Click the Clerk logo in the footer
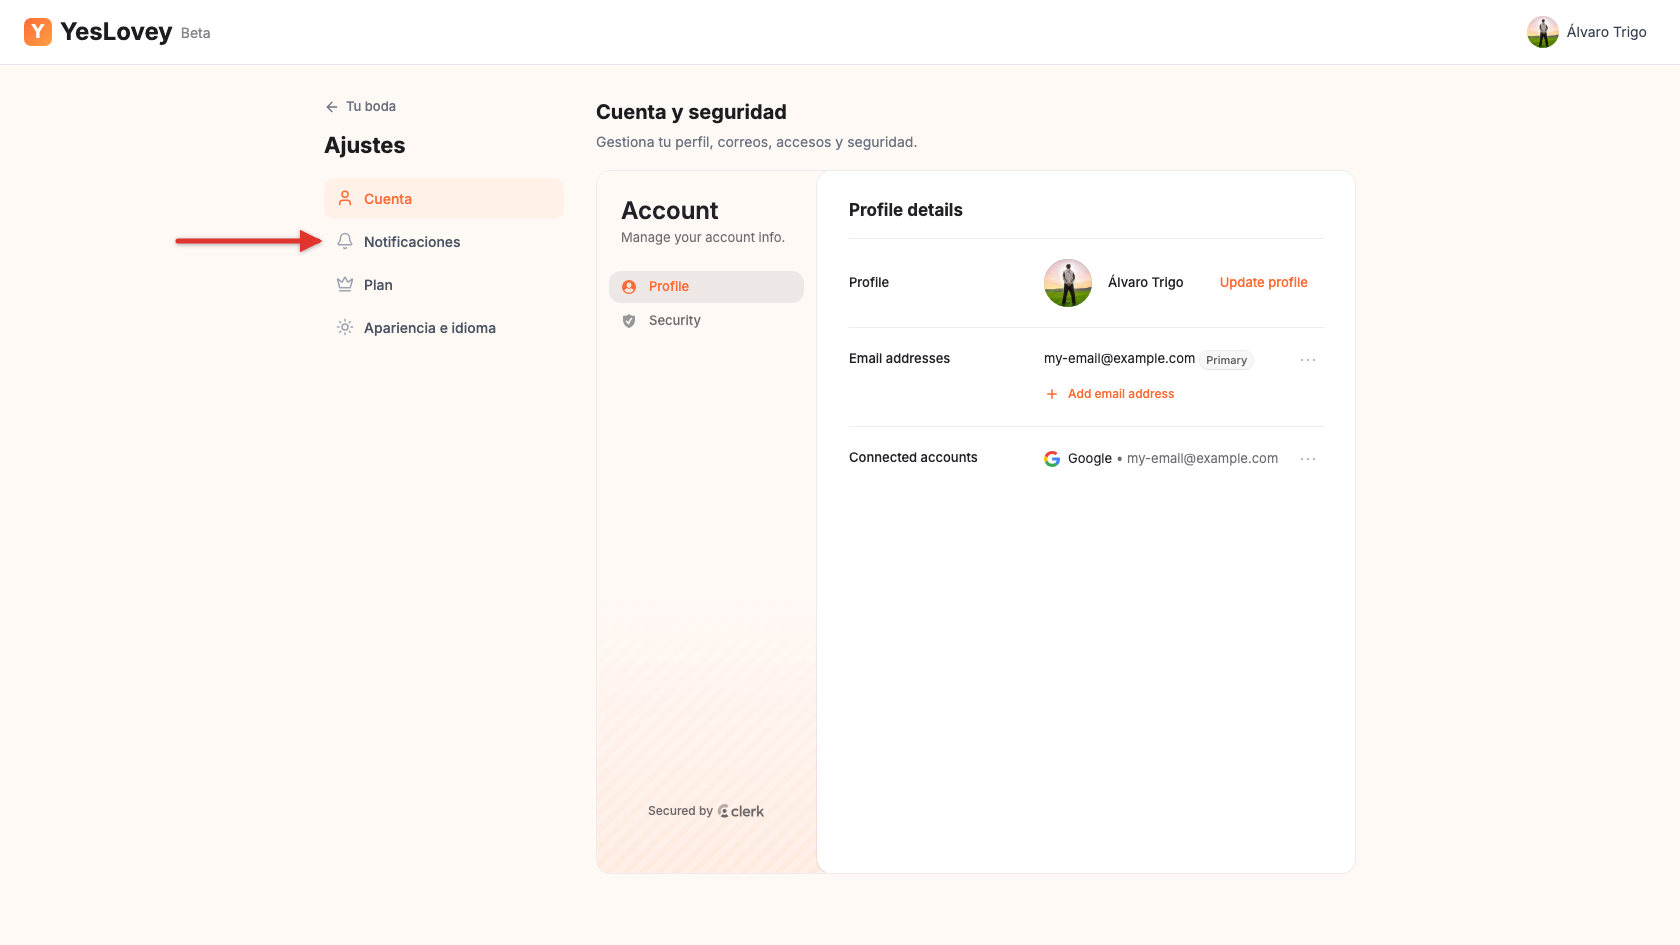 [x=741, y=811]
